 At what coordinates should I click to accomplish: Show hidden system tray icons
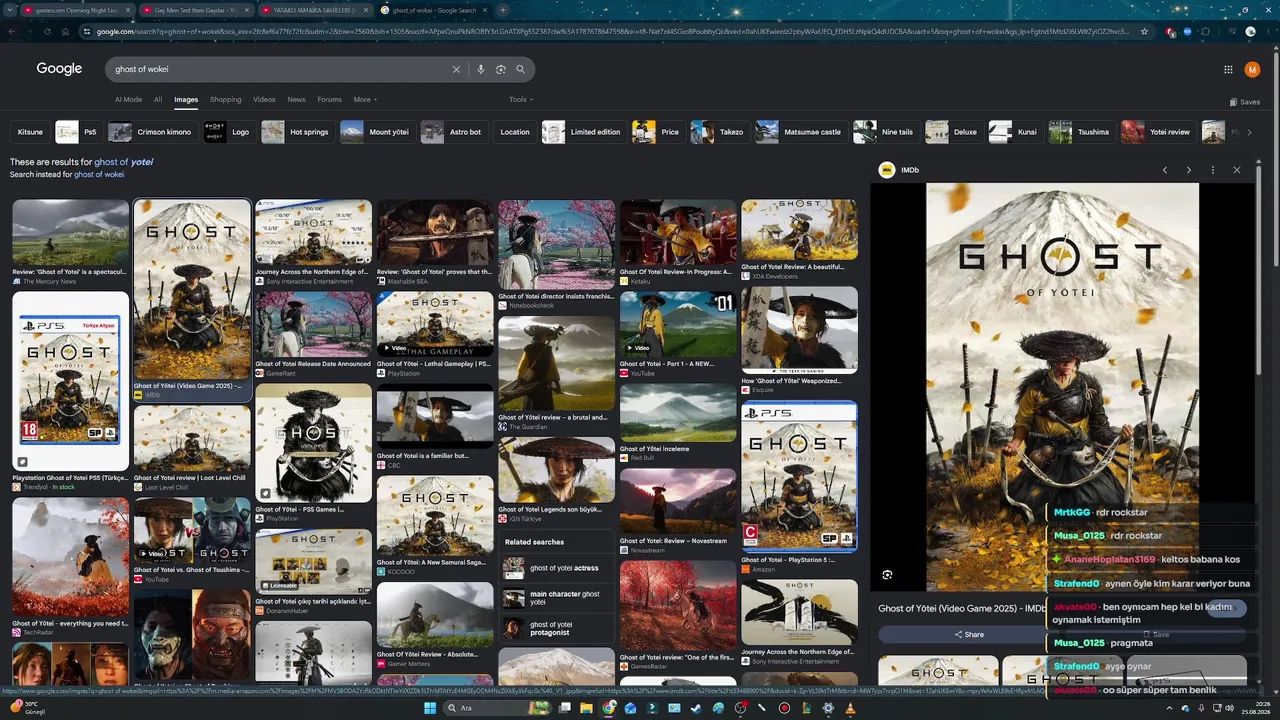coord(1170,708)
